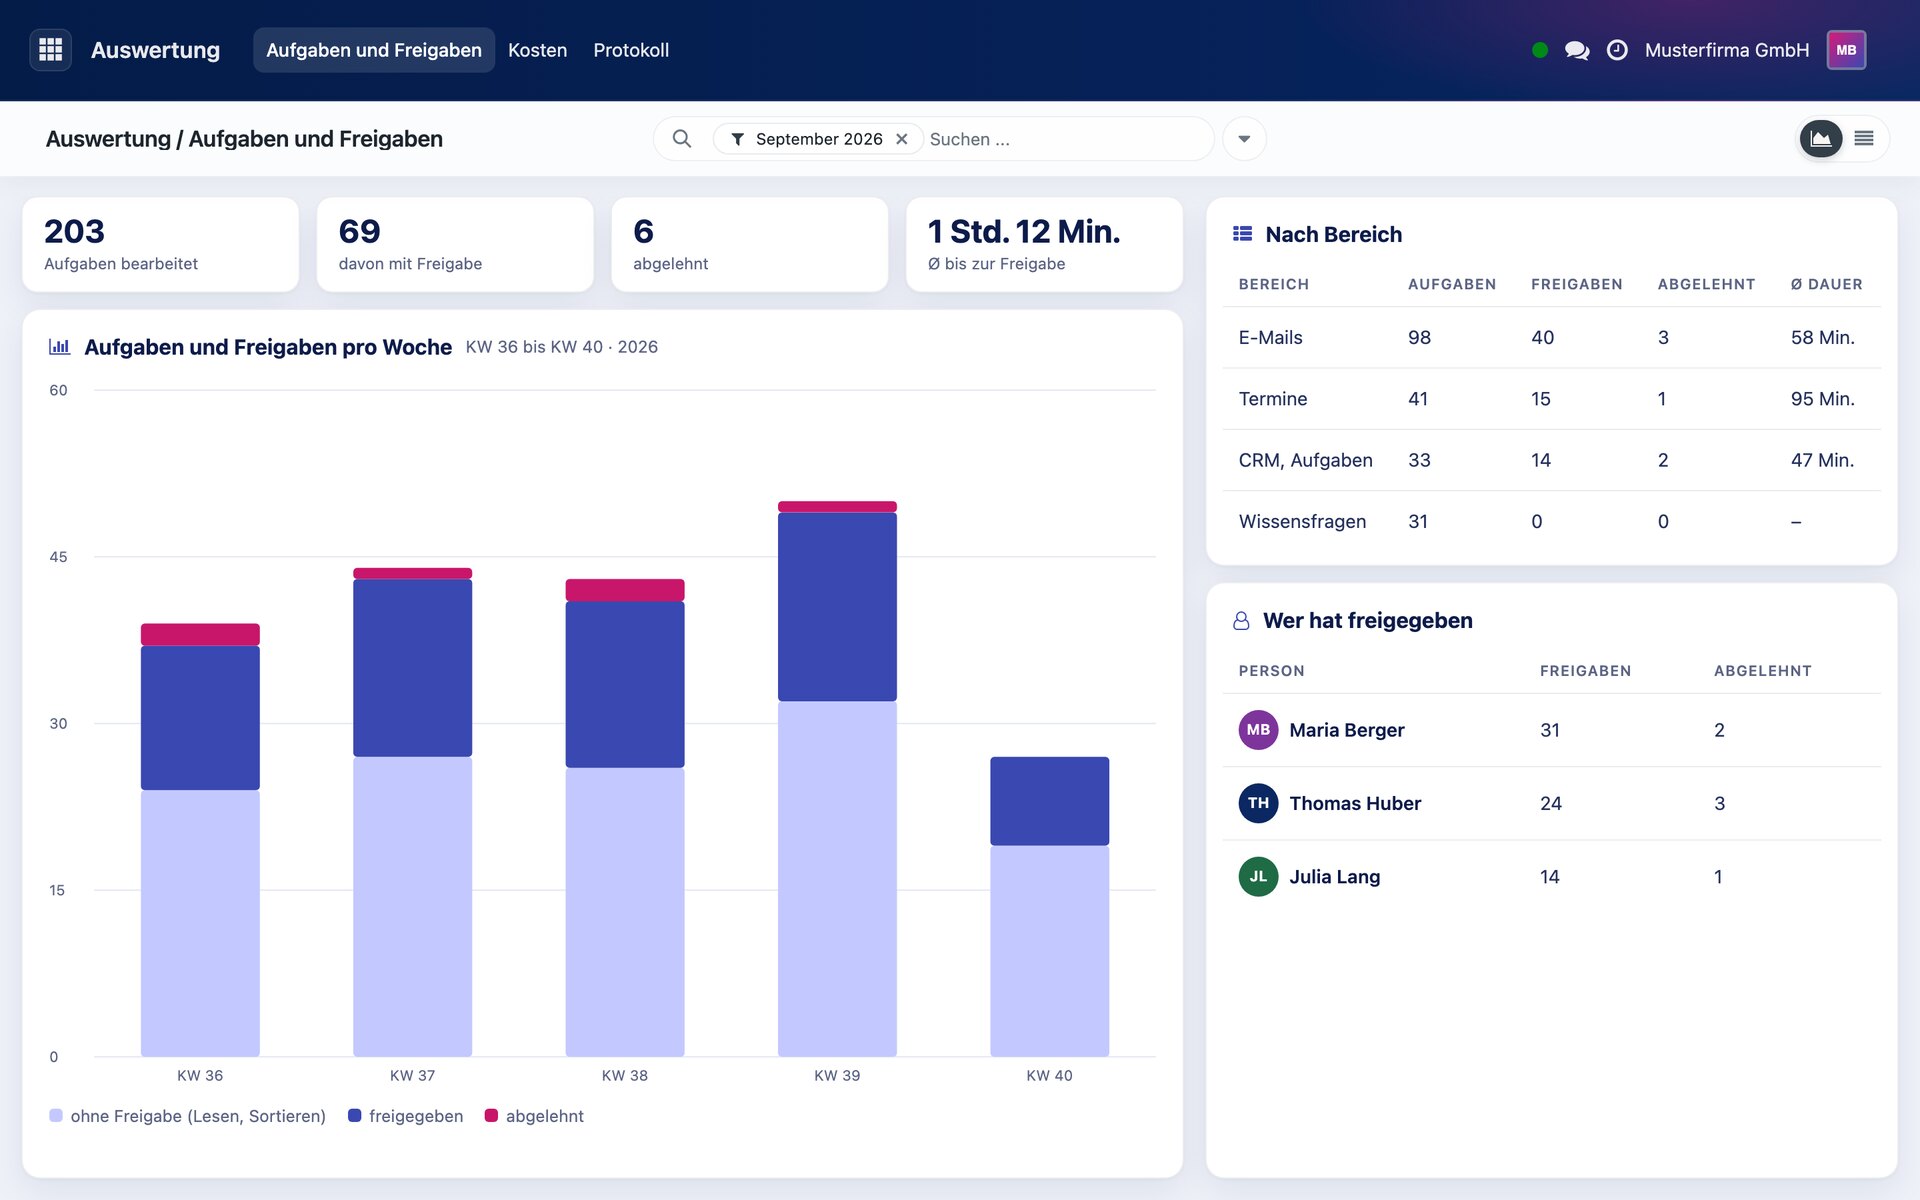Click the KW 39 bar freigegeben segment

[x=837, y=607]
